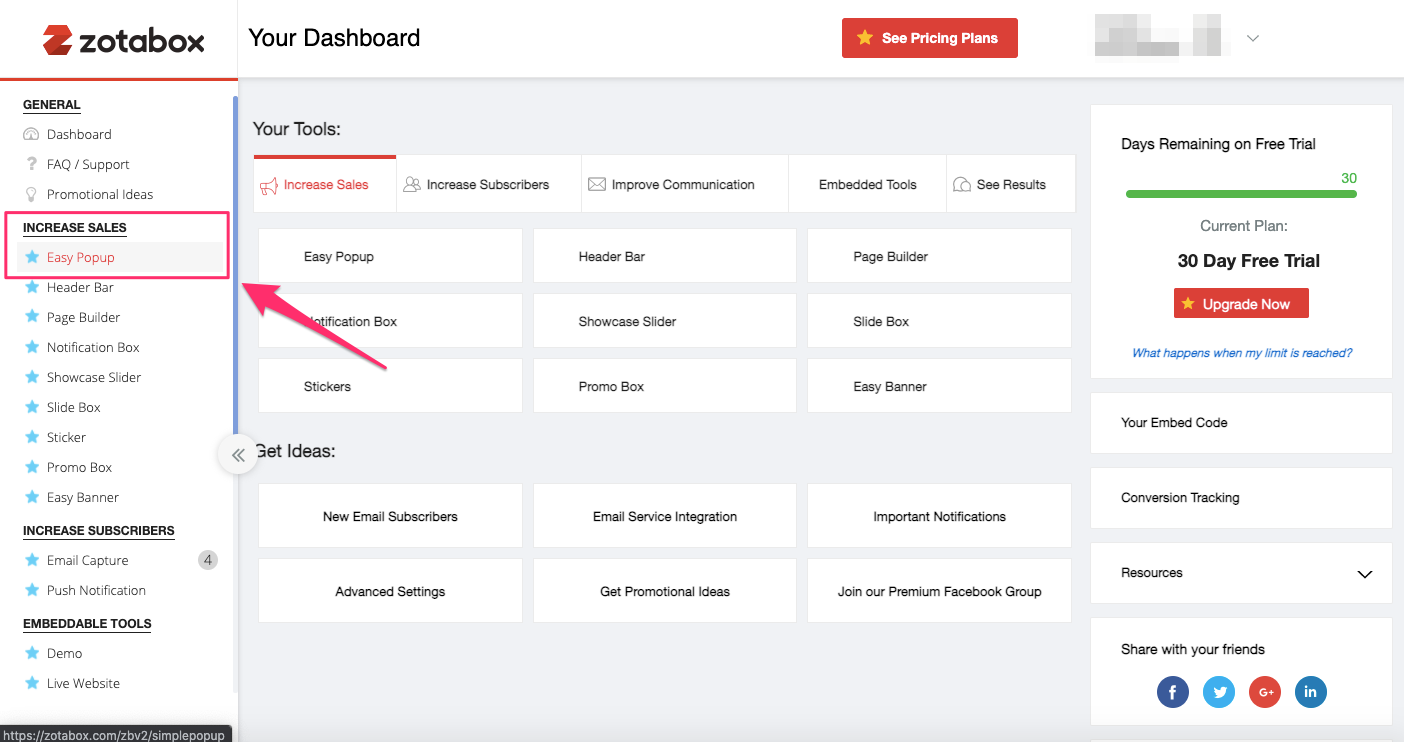1404x742 pixels.
Task: Open the Slide Box tool card
Action: 939,321
